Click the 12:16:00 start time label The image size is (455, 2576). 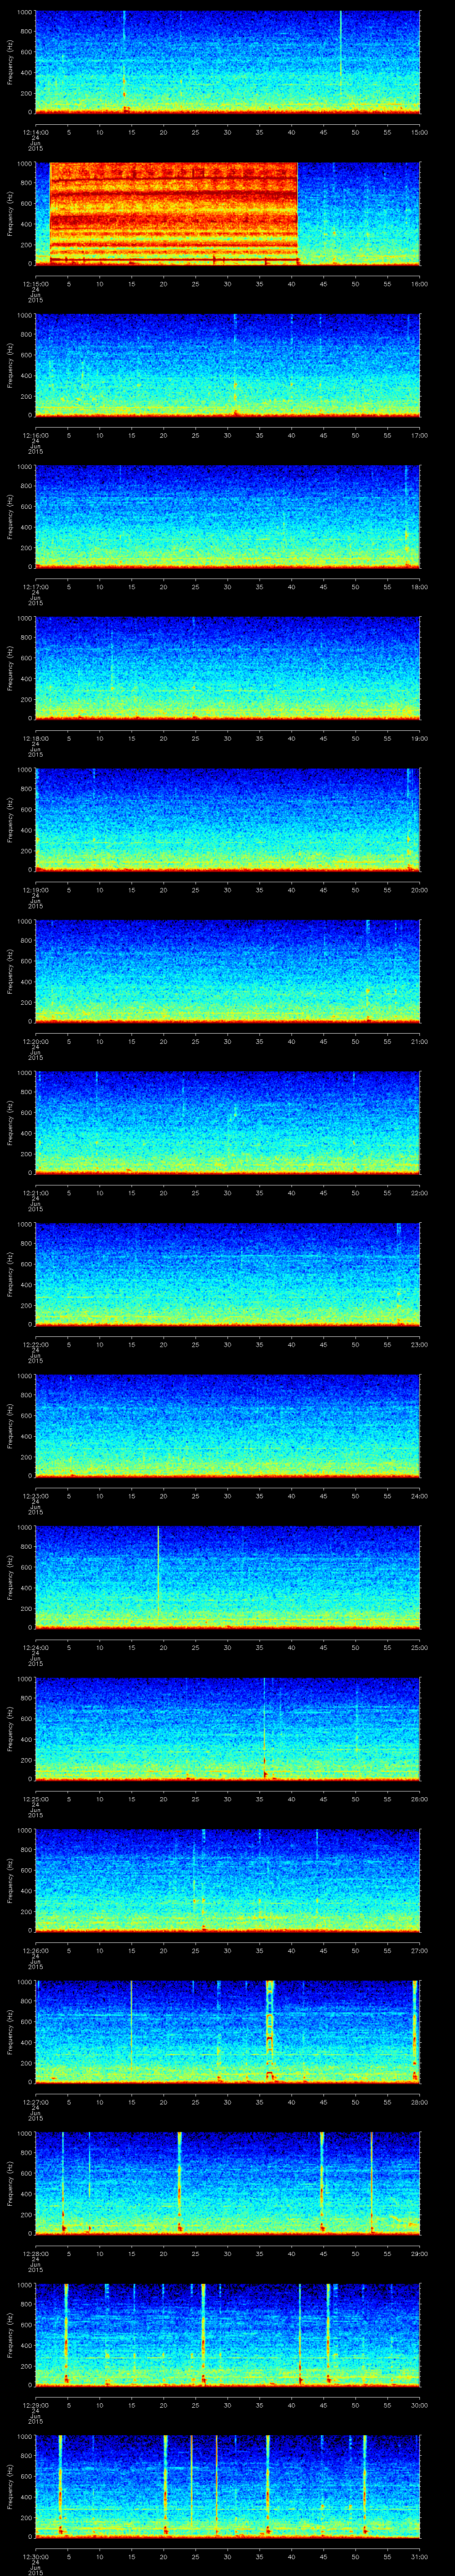click(x=35, y=435)
